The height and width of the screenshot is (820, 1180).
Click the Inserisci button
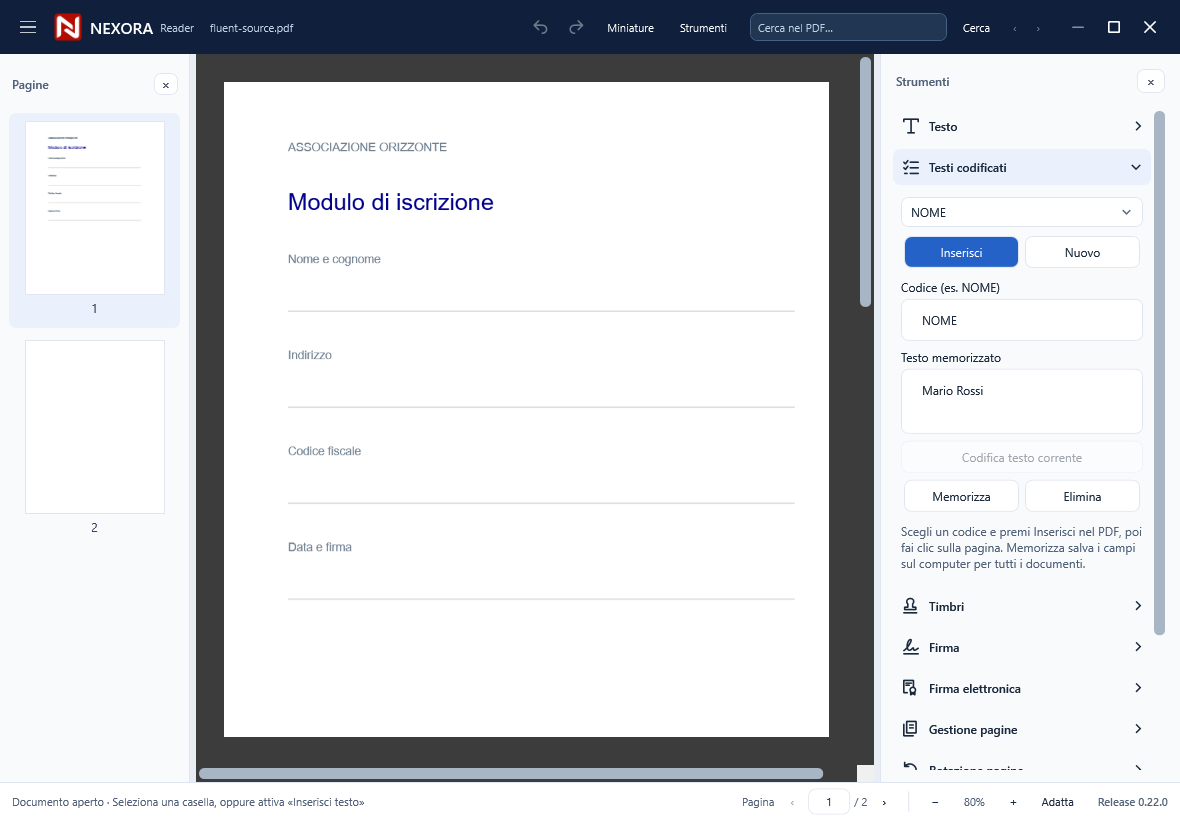click(x=961, y=252)
